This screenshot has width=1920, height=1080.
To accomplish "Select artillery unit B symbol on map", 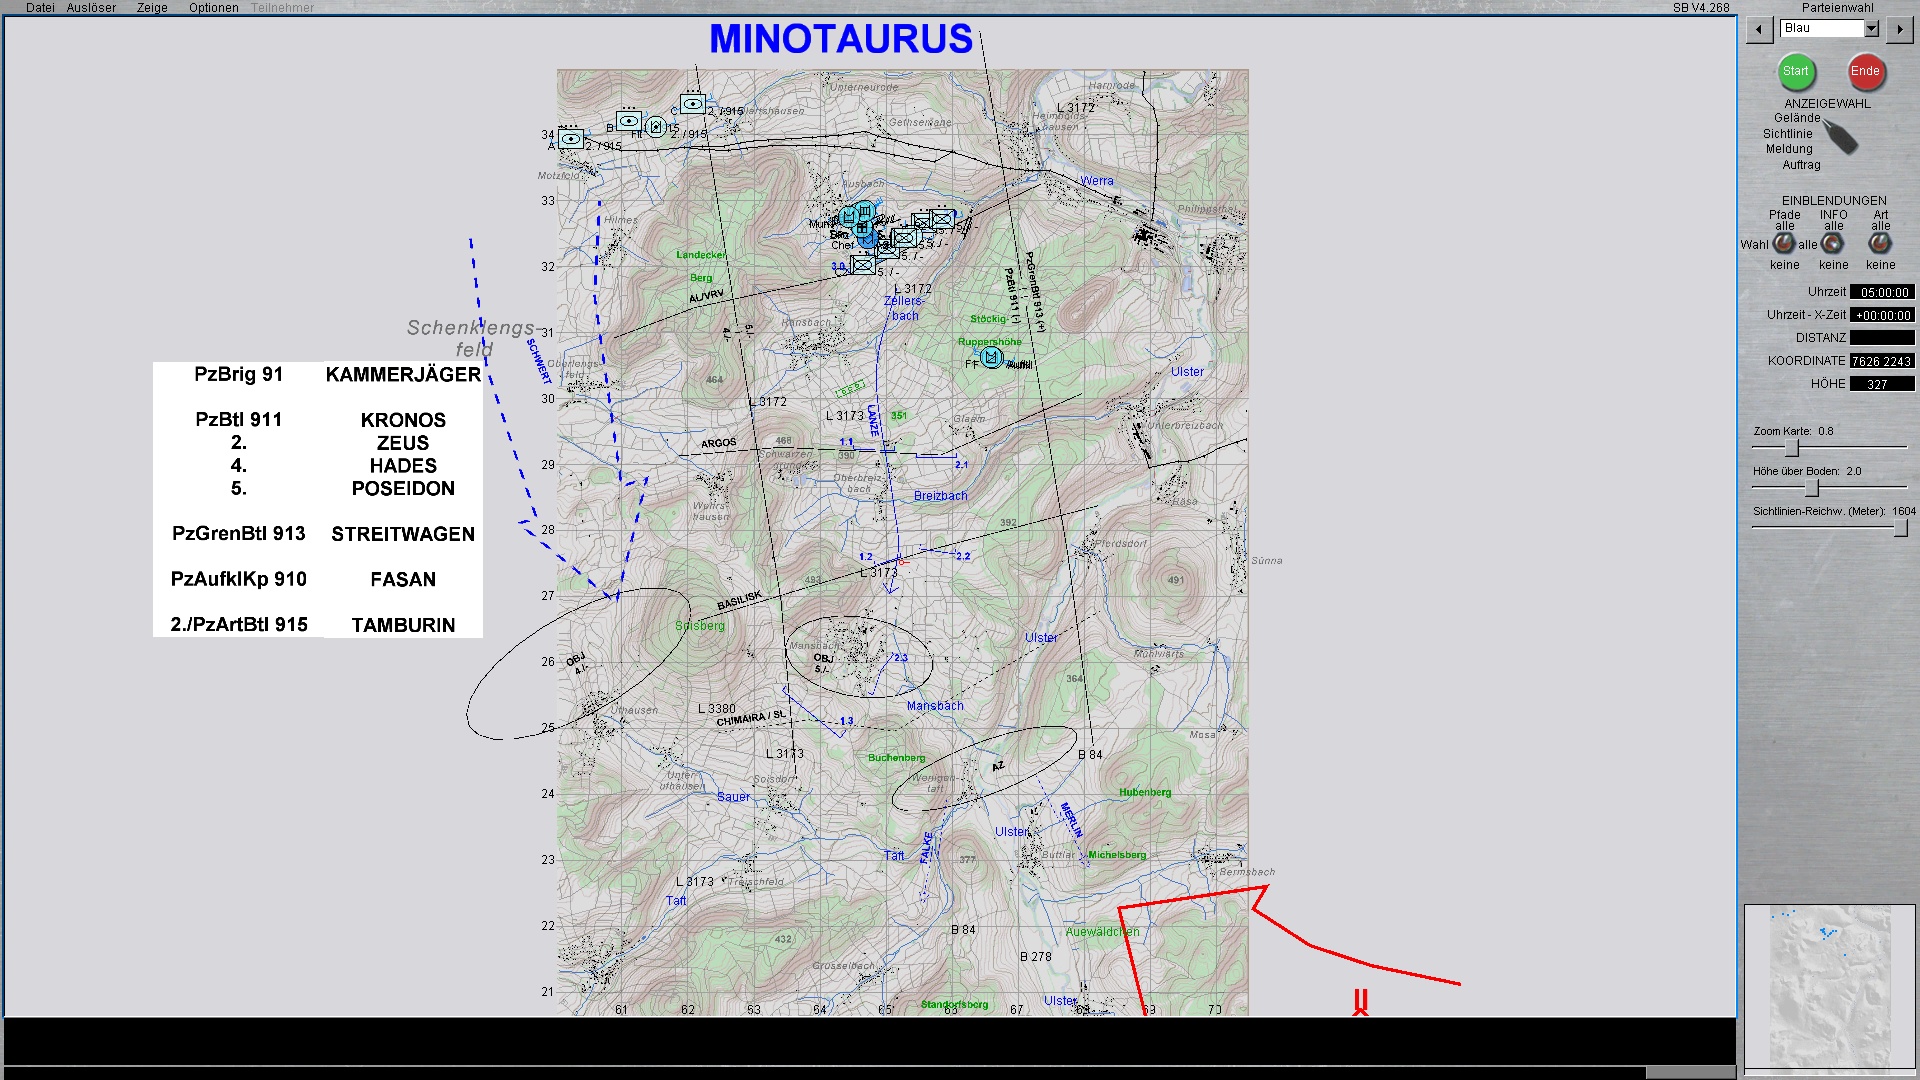I will coord(629,121).
